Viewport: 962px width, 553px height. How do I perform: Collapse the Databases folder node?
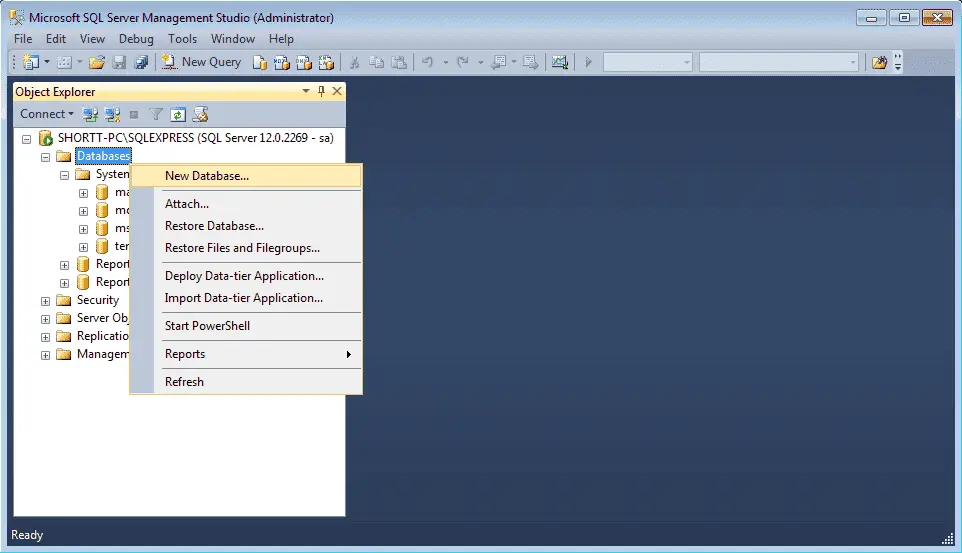(45, 157)
